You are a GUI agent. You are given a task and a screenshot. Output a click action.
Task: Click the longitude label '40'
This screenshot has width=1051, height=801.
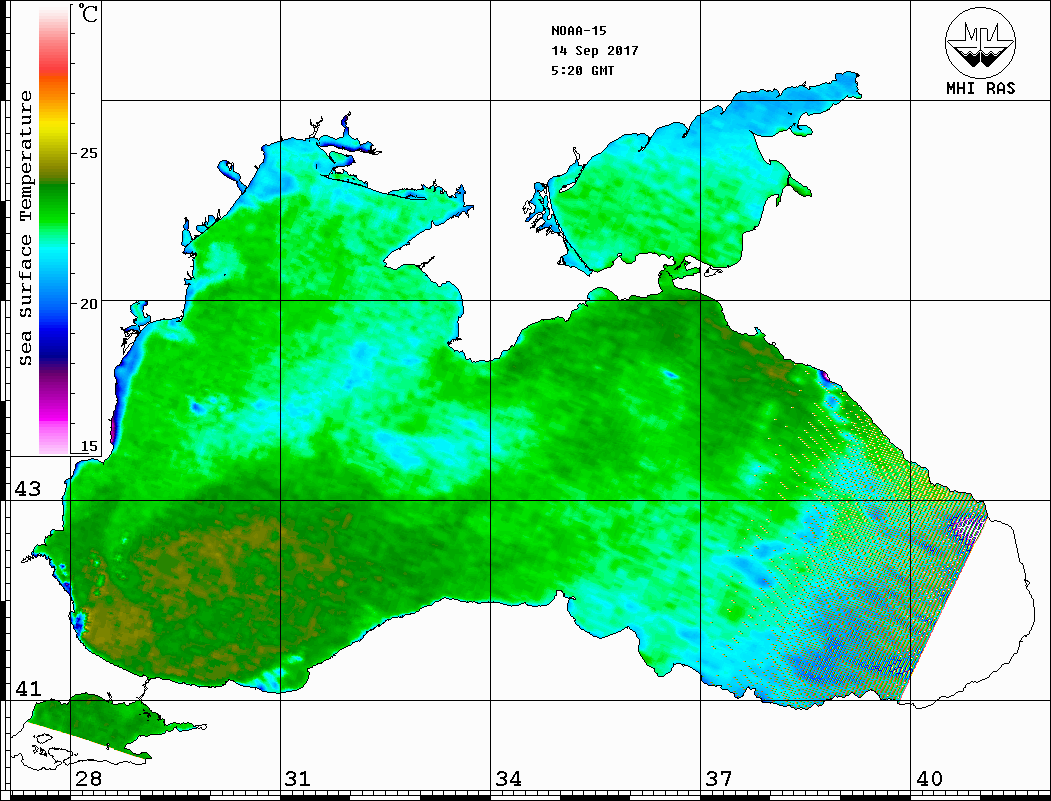point(929,778)
